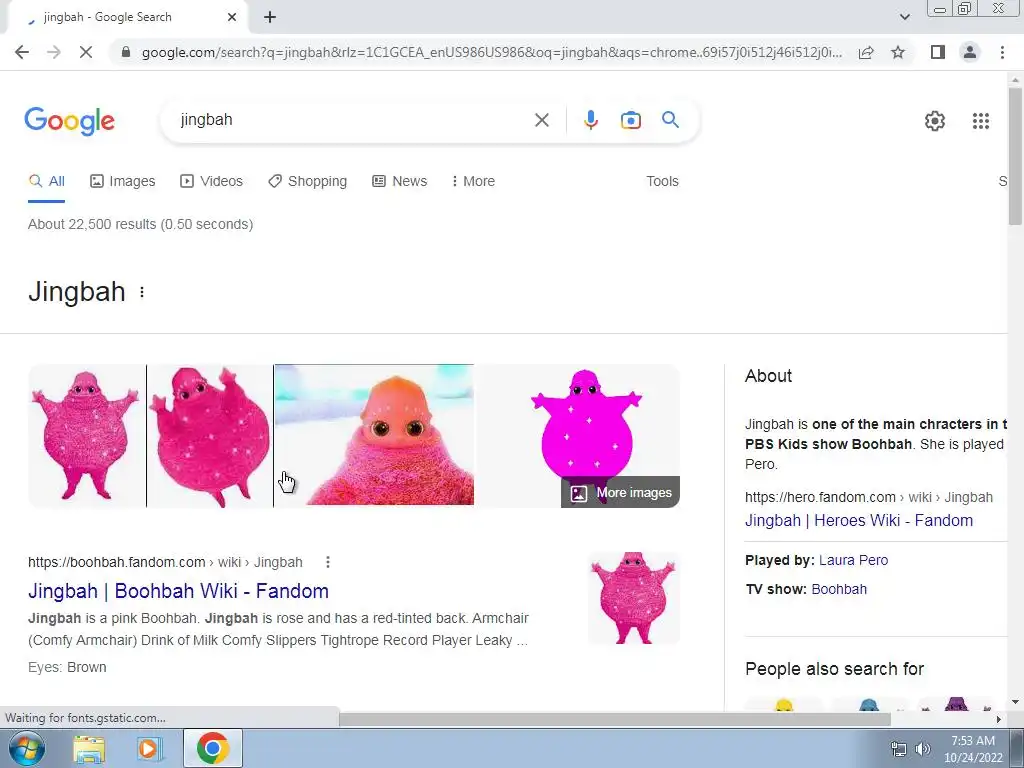1024x768 pixels.
Task: Open the second tilted Jingbah image
Action: click(x=210, y=436)
